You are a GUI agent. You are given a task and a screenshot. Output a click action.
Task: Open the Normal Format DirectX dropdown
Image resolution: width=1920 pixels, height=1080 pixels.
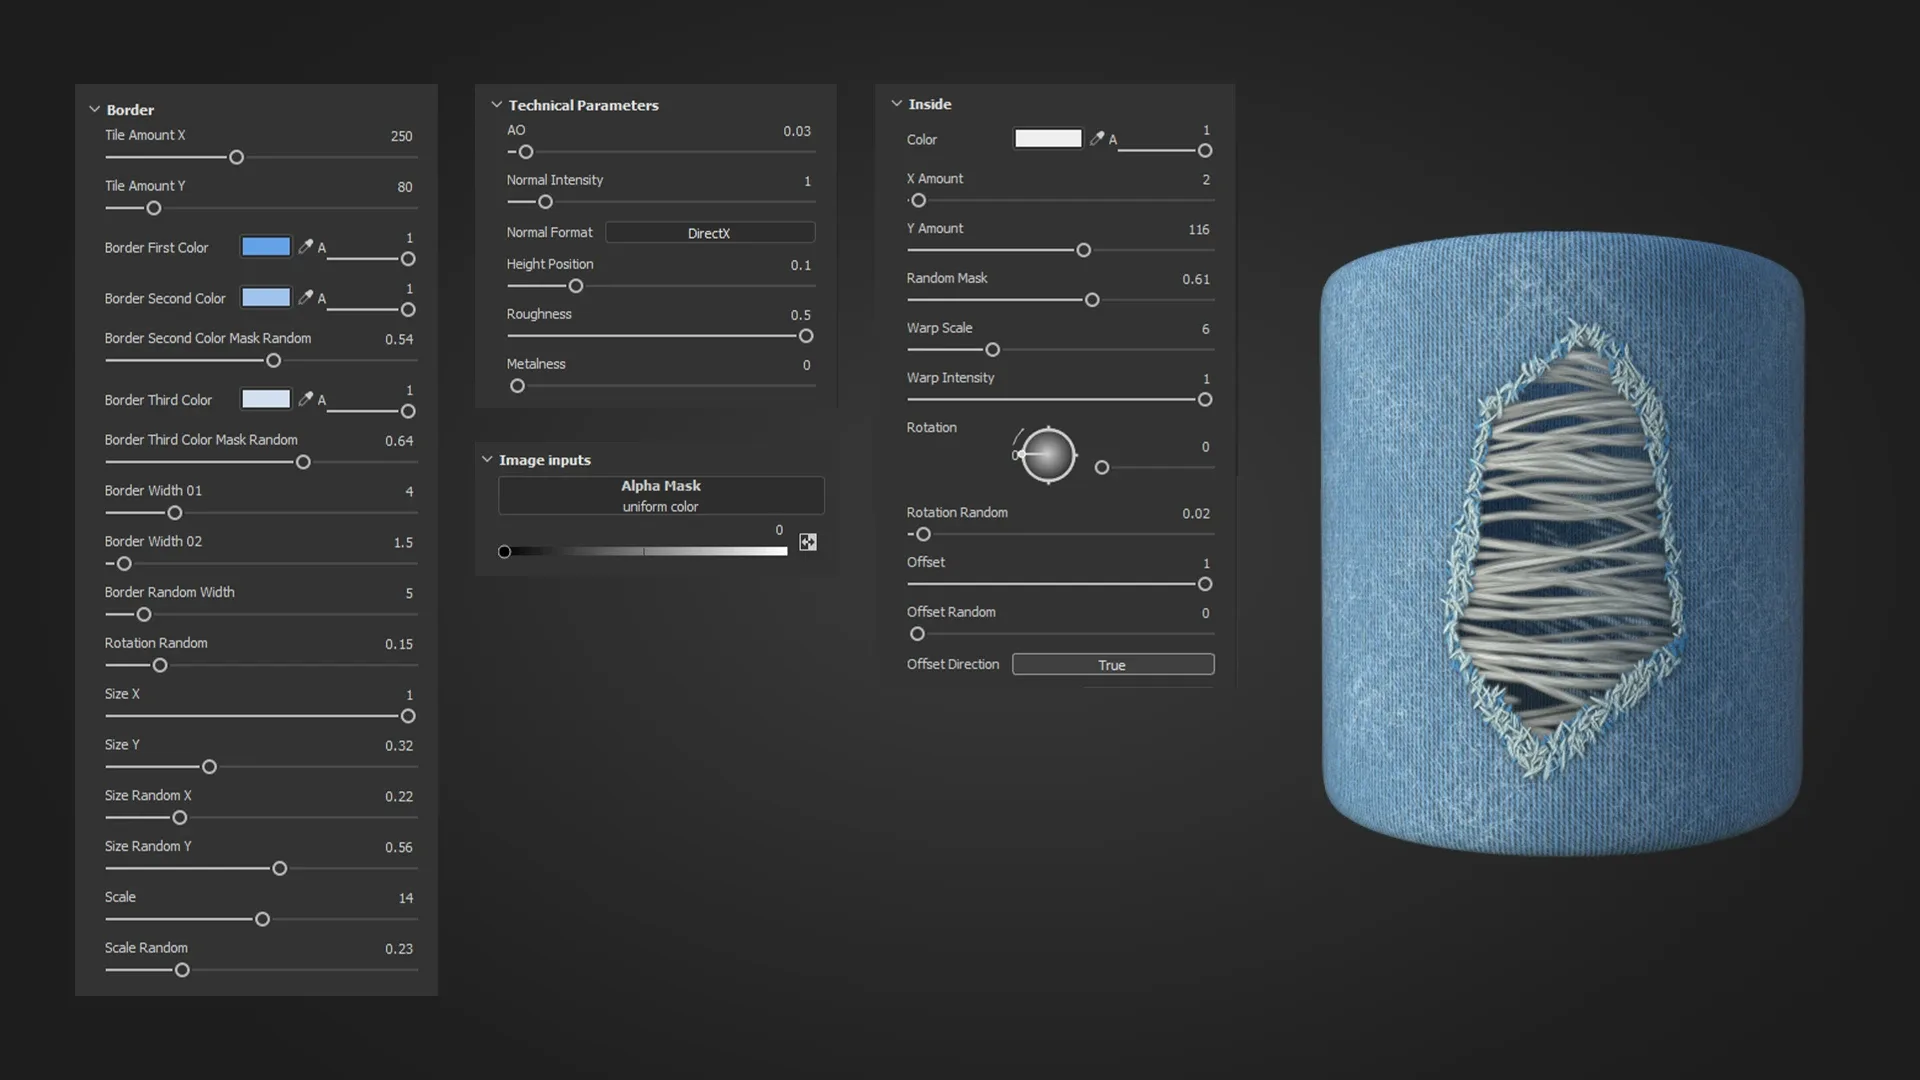(x=709, y=232)
